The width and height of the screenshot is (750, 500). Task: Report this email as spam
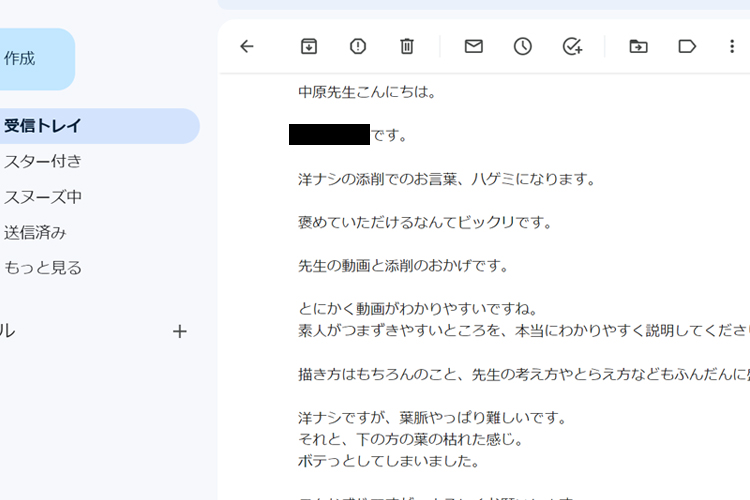tap(358, 46)
